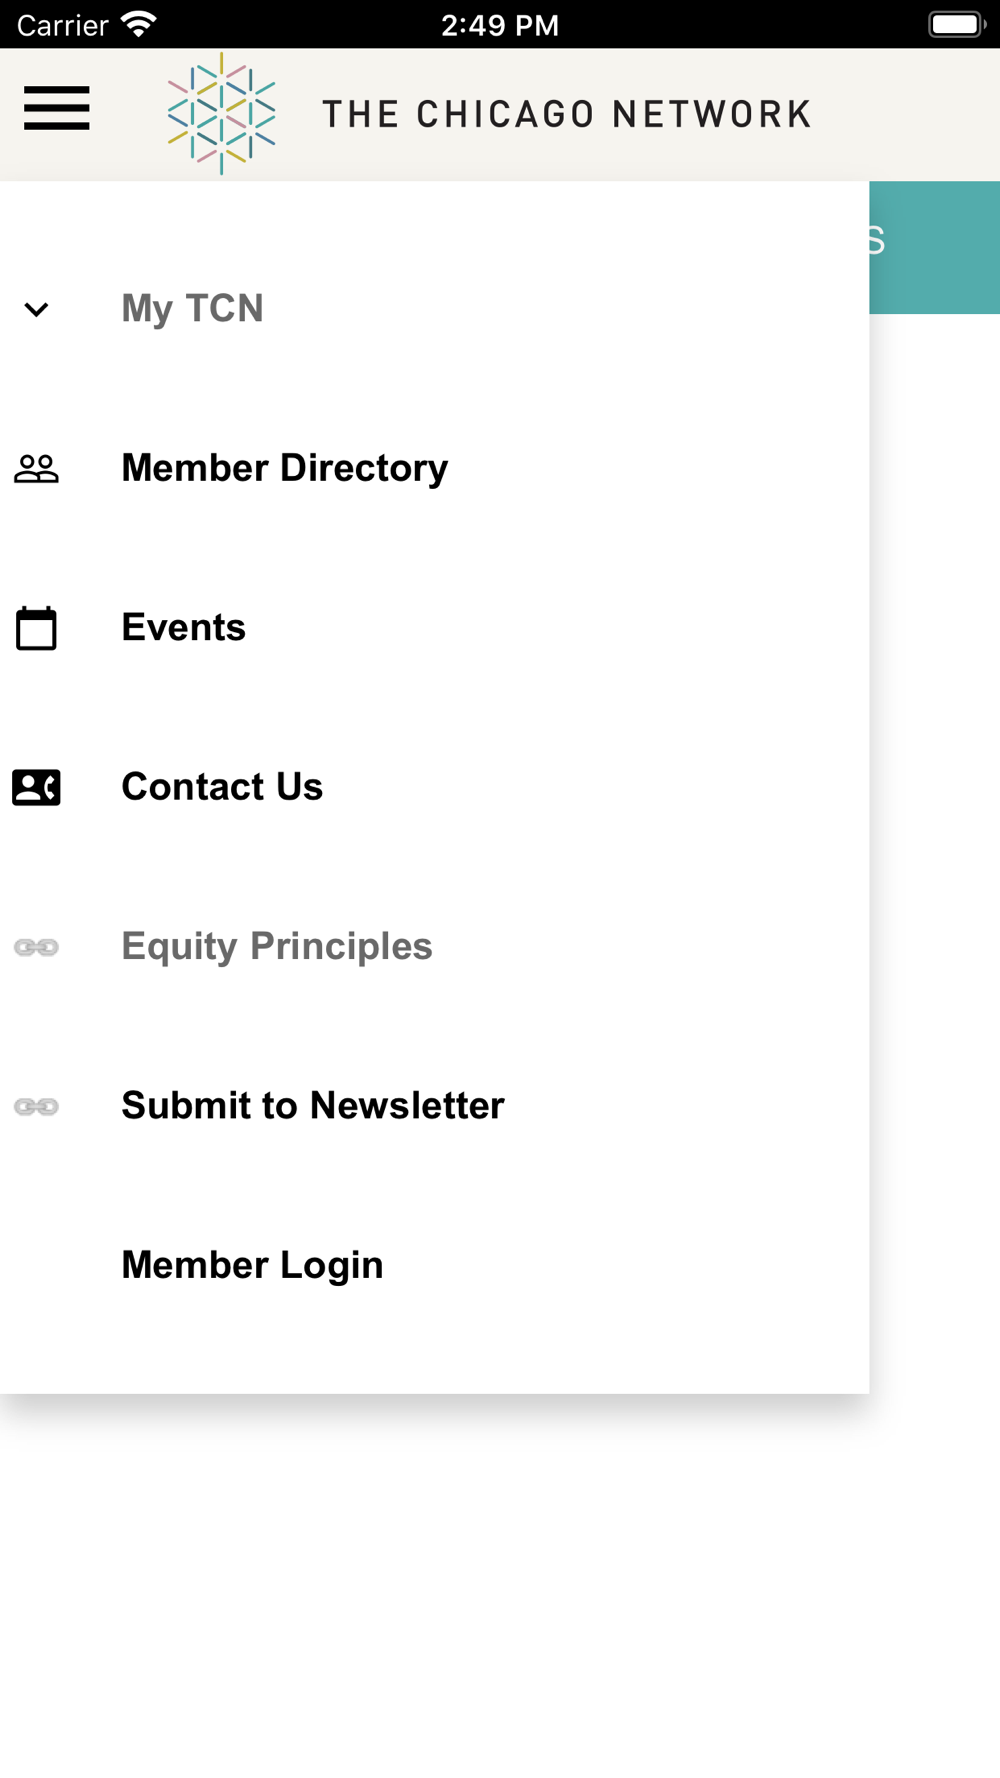Open Member Directory menu item
Viewport: 1000px width, 1778px height.
(285, 468)
